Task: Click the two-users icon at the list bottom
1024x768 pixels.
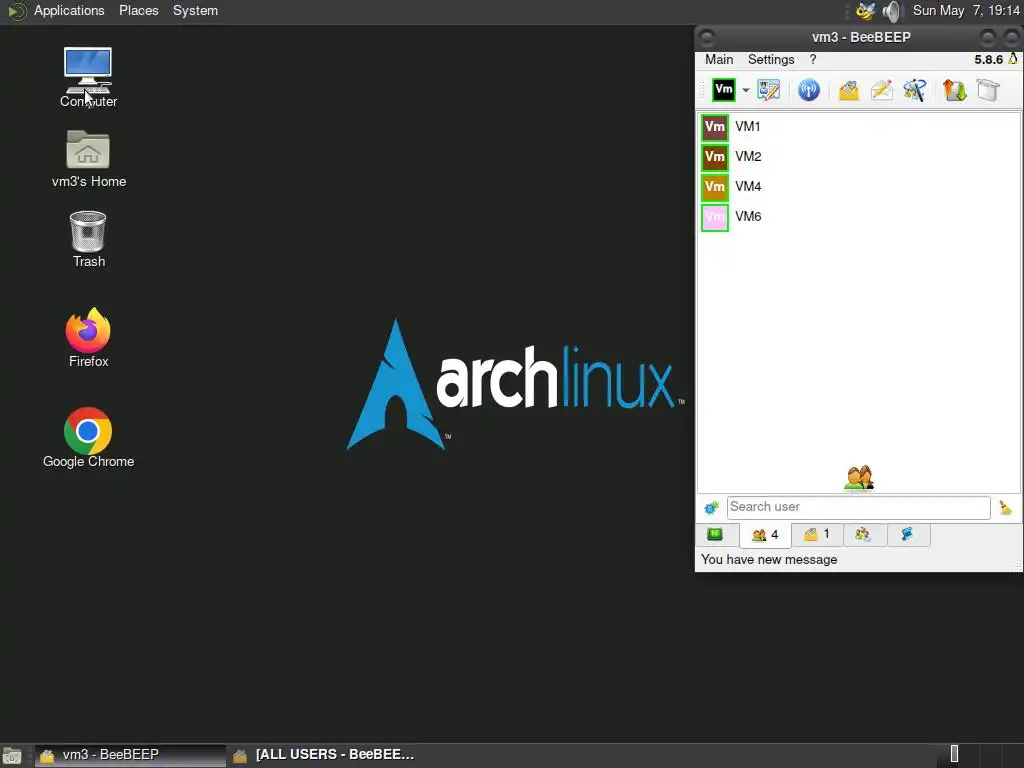Action: (x=859, y=477)
